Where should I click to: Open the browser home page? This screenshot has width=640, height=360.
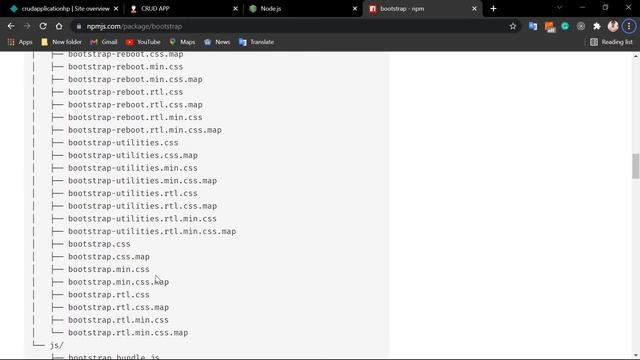(x=59, y=26)
